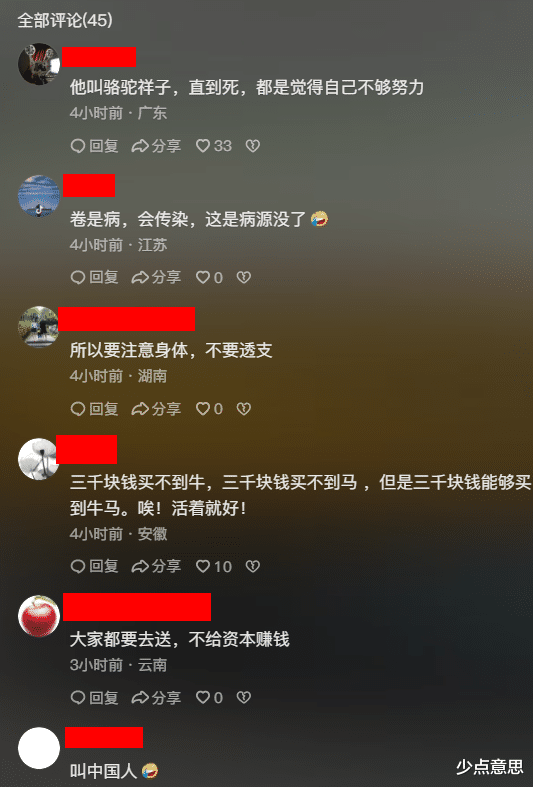Viewport: 533px width, 787px height.
Task: Dislike the Jiangsu 卷是病 comment
Action: pyautogui.click(x=243, y=278)
